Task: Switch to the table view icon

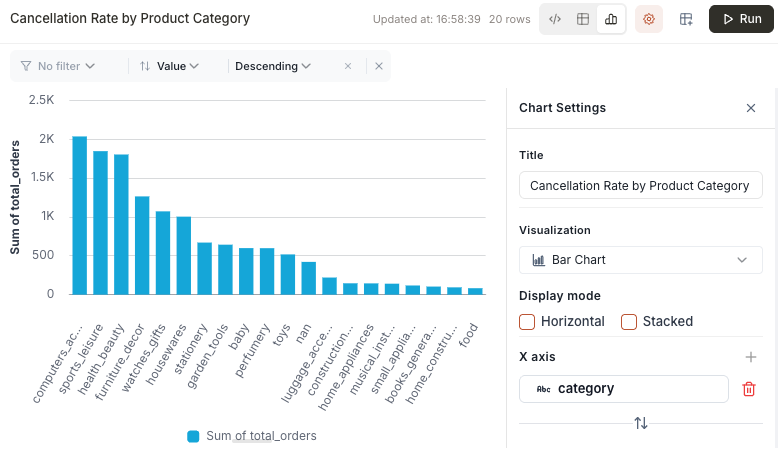Action: click(583, 19)
